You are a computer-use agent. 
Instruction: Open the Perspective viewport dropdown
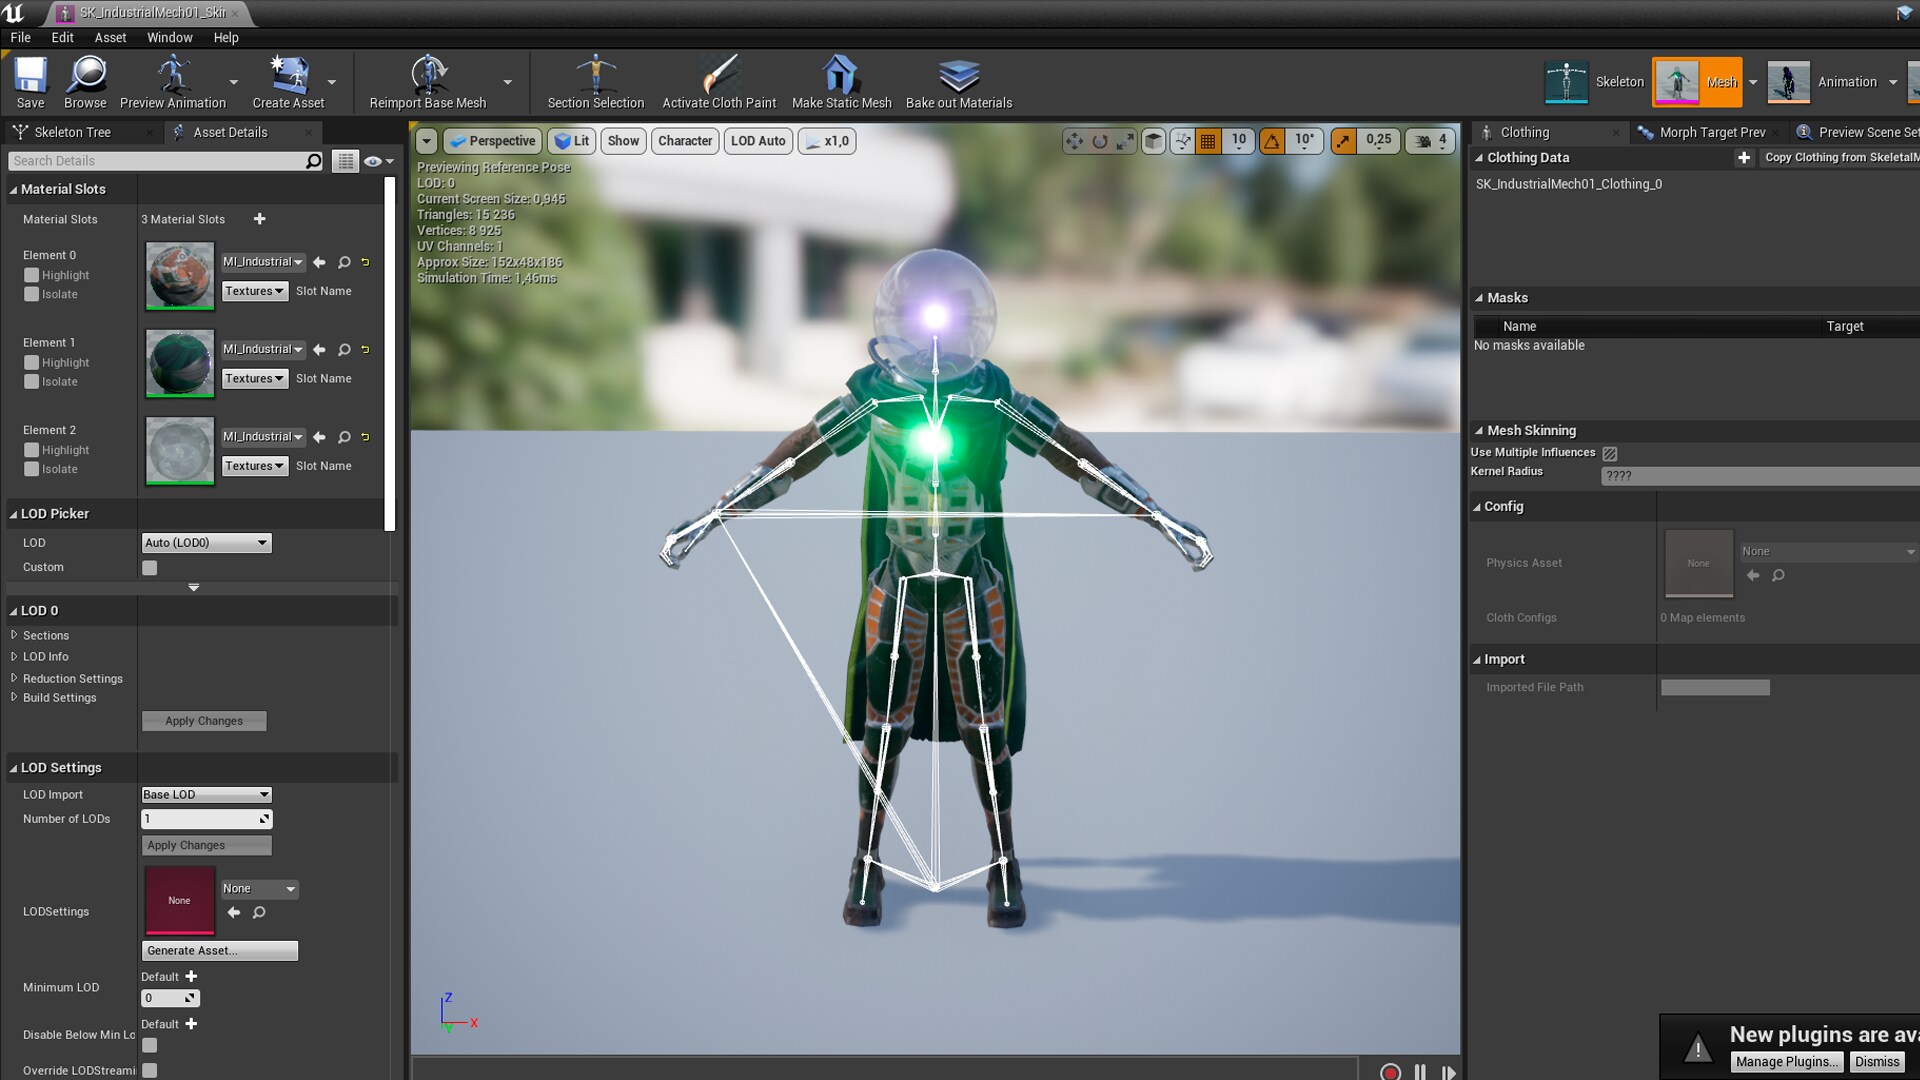pyautogui.click(x=492, y=141)
